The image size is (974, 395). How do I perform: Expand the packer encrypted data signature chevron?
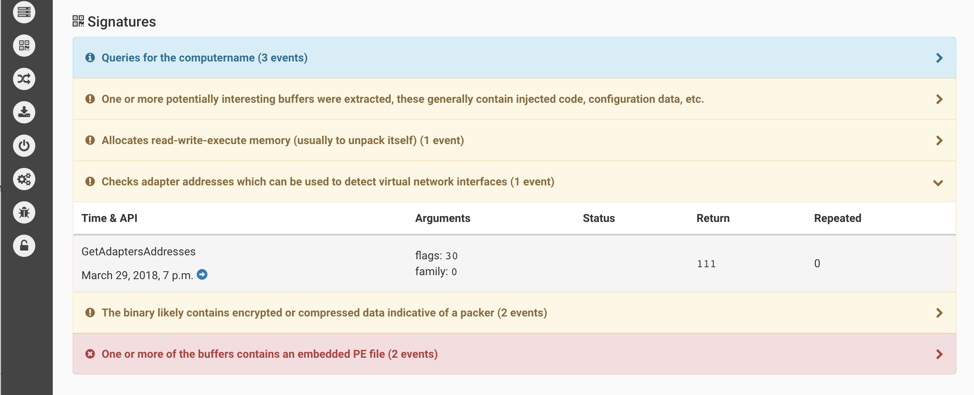click(939, 313)
